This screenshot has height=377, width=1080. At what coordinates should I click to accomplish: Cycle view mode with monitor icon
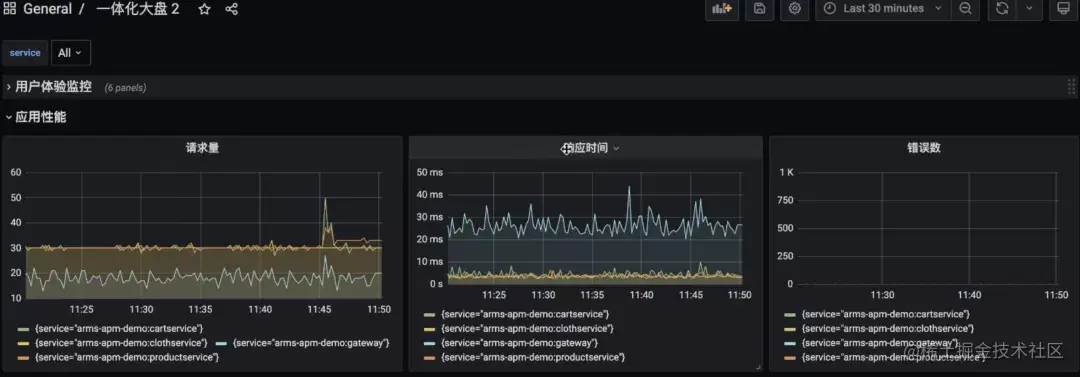[x=1063, y=8]
